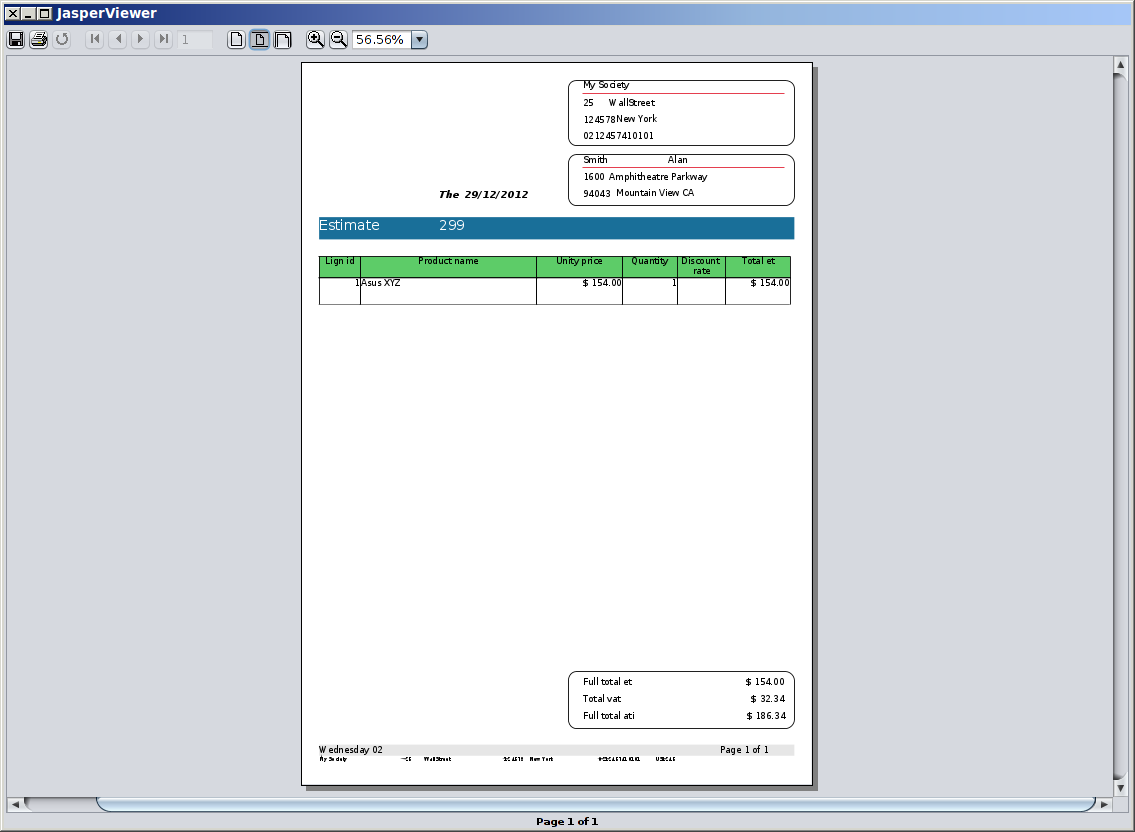This screenshot has height=832, width=1135.
Task: Click 'Wednesday 02' footer date
Action: (x=350, y=749)
